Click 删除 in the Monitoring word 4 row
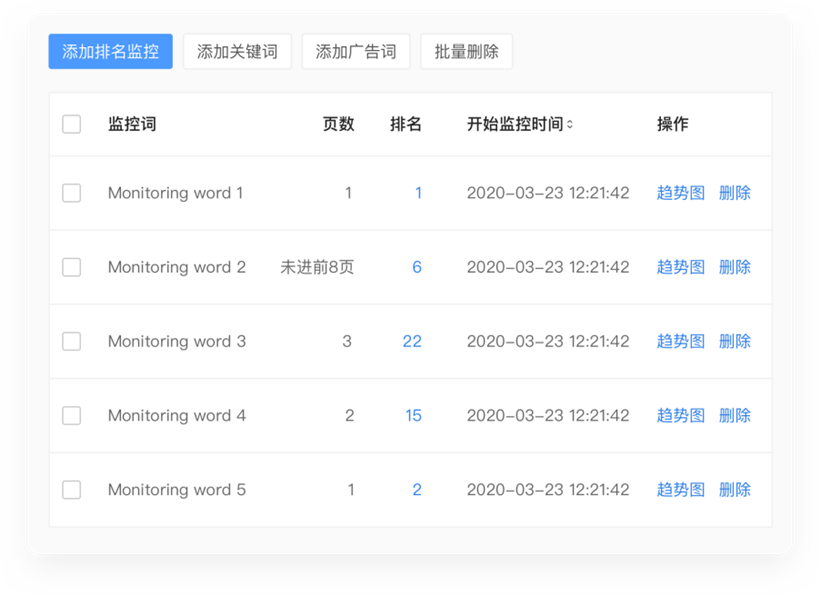Image resolution: width=820 pixels, height=595 pixels. [735, 416]
